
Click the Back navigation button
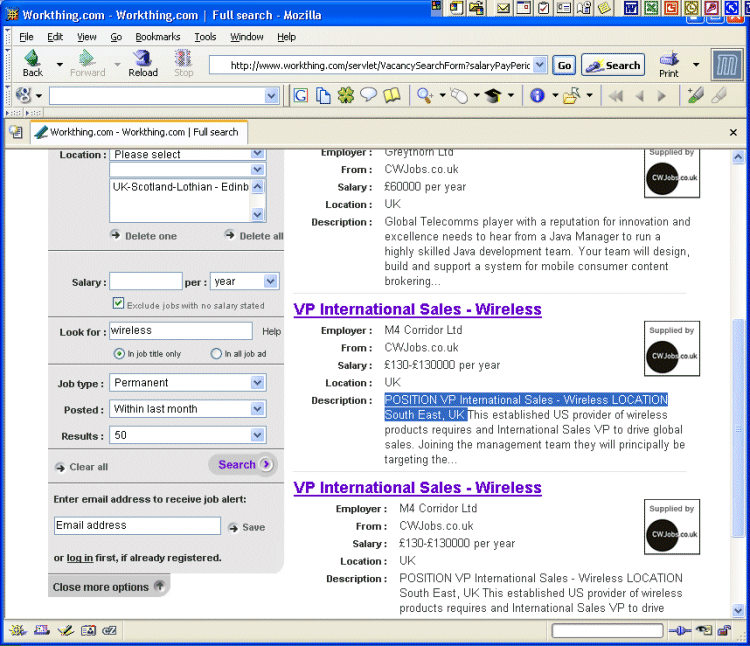tap(33, 64)
